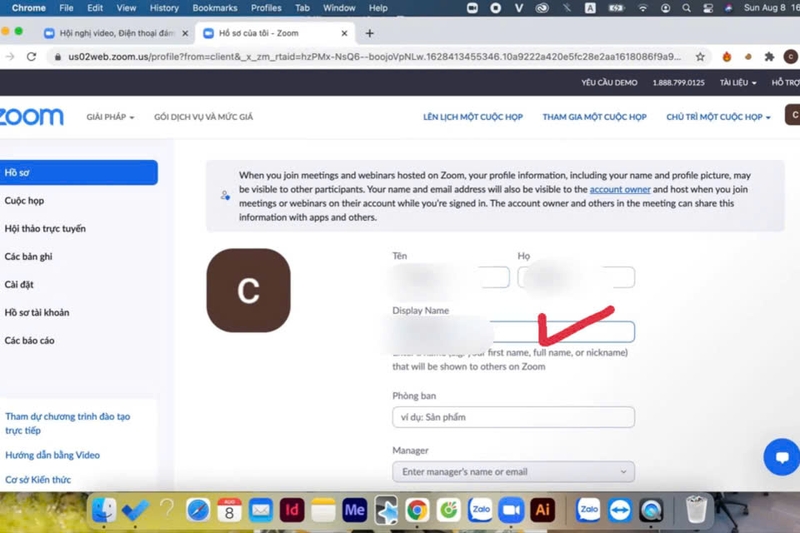Bookmark this page with star icon

tap(700, 57)
